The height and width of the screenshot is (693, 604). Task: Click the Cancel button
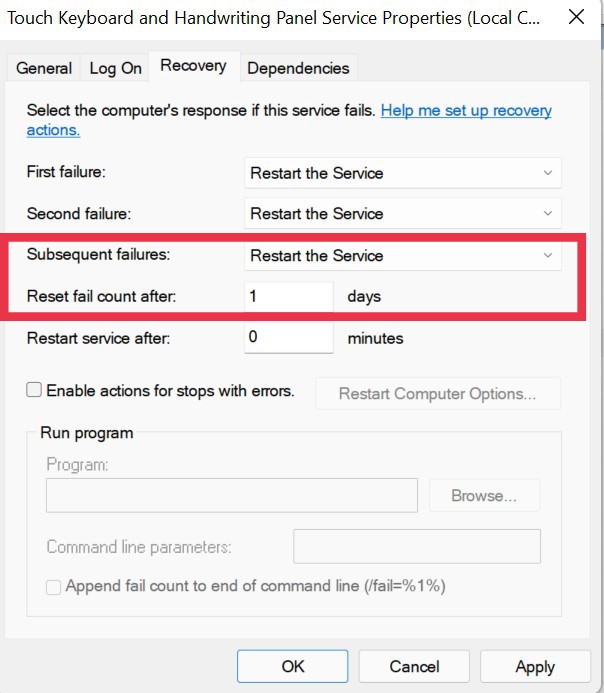[x=414, y=666]
